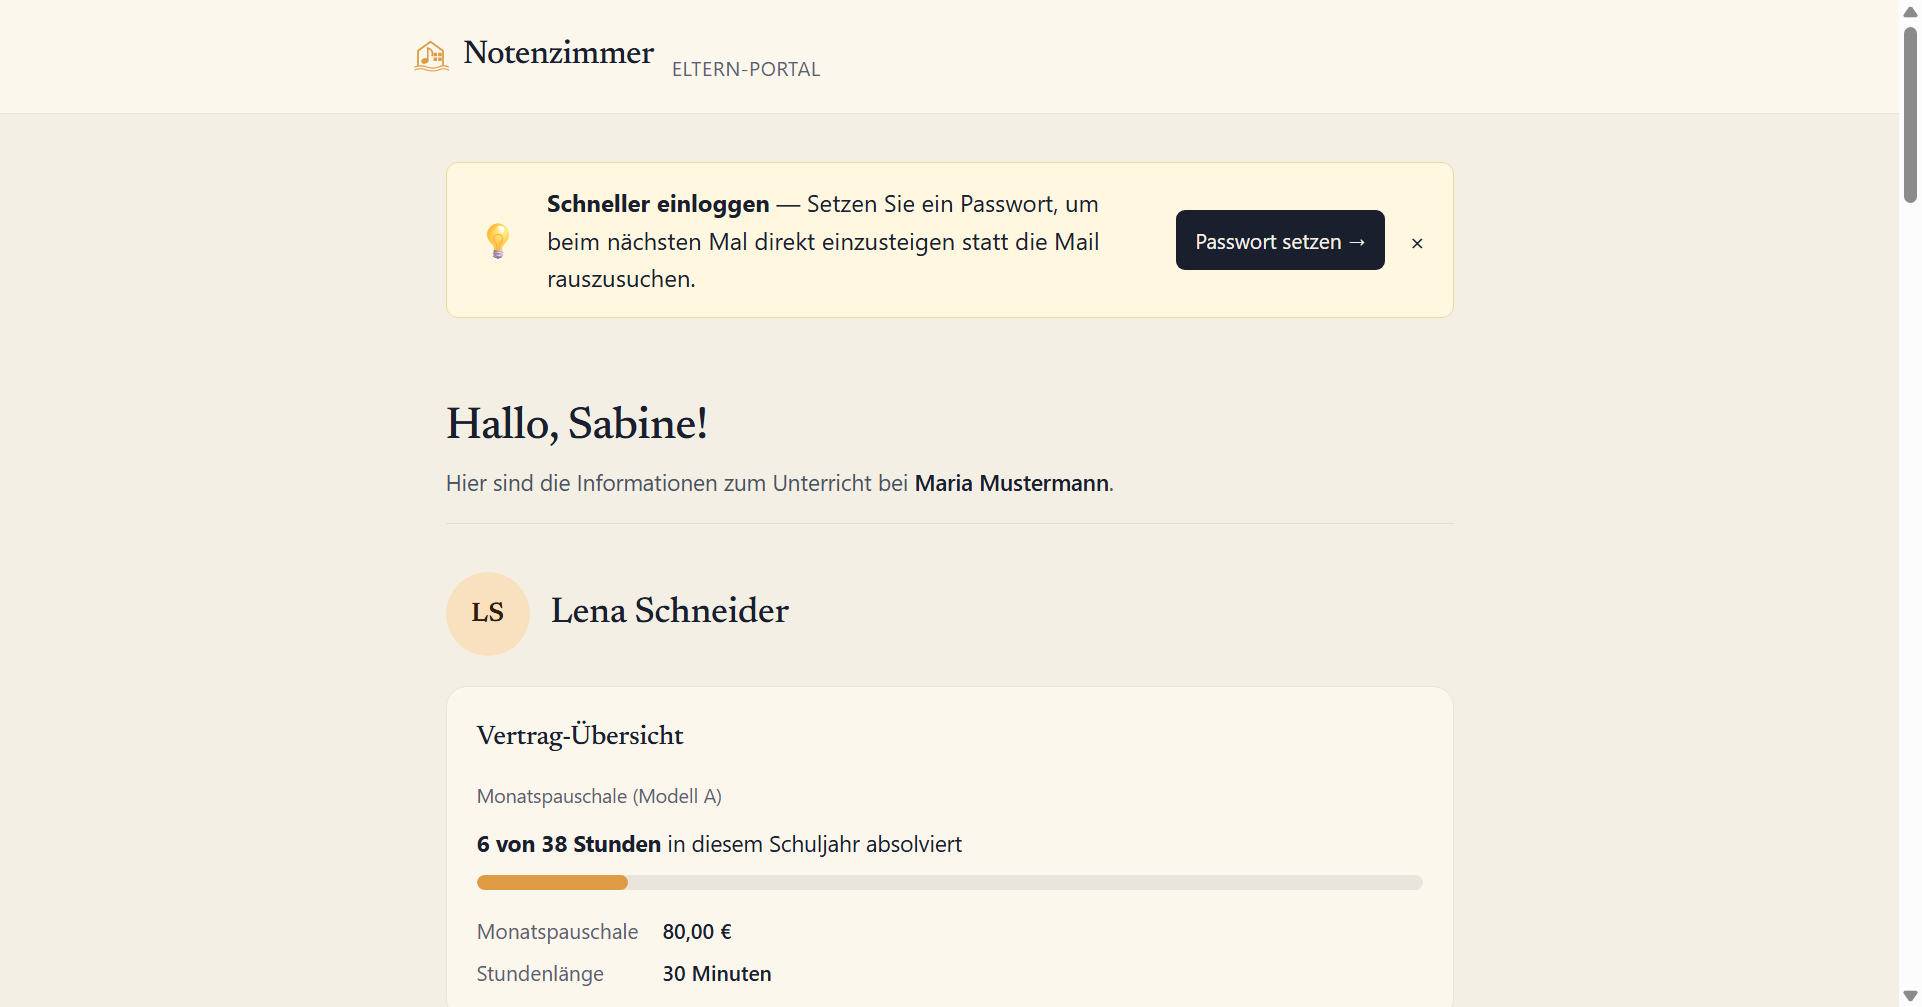Click the hours progress bar

[x=949, y=882]
